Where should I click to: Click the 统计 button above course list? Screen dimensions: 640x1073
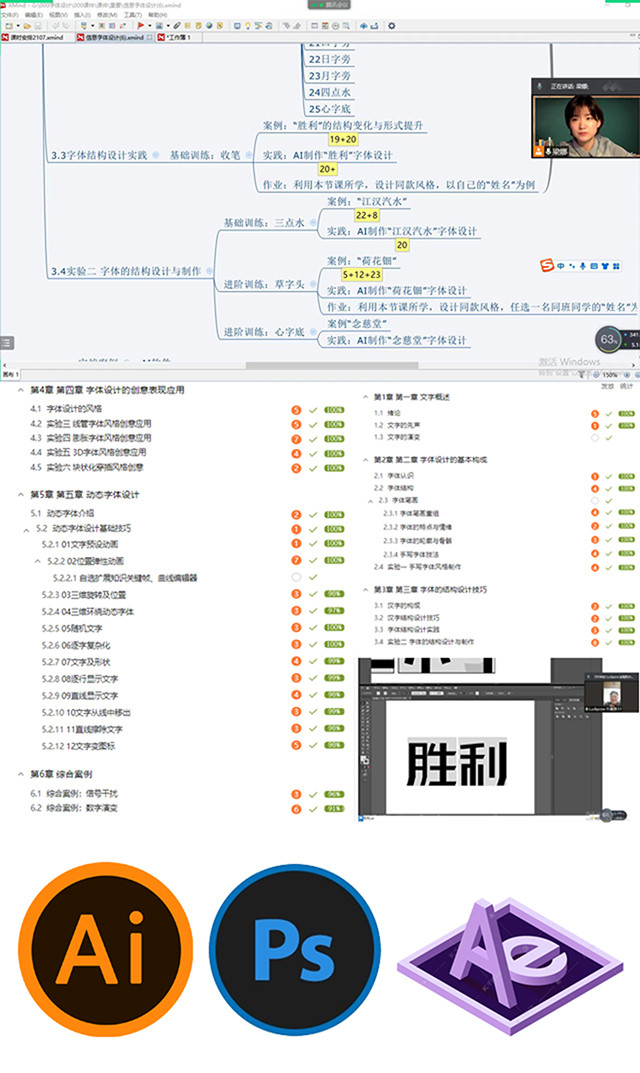[x=627, y=387]
